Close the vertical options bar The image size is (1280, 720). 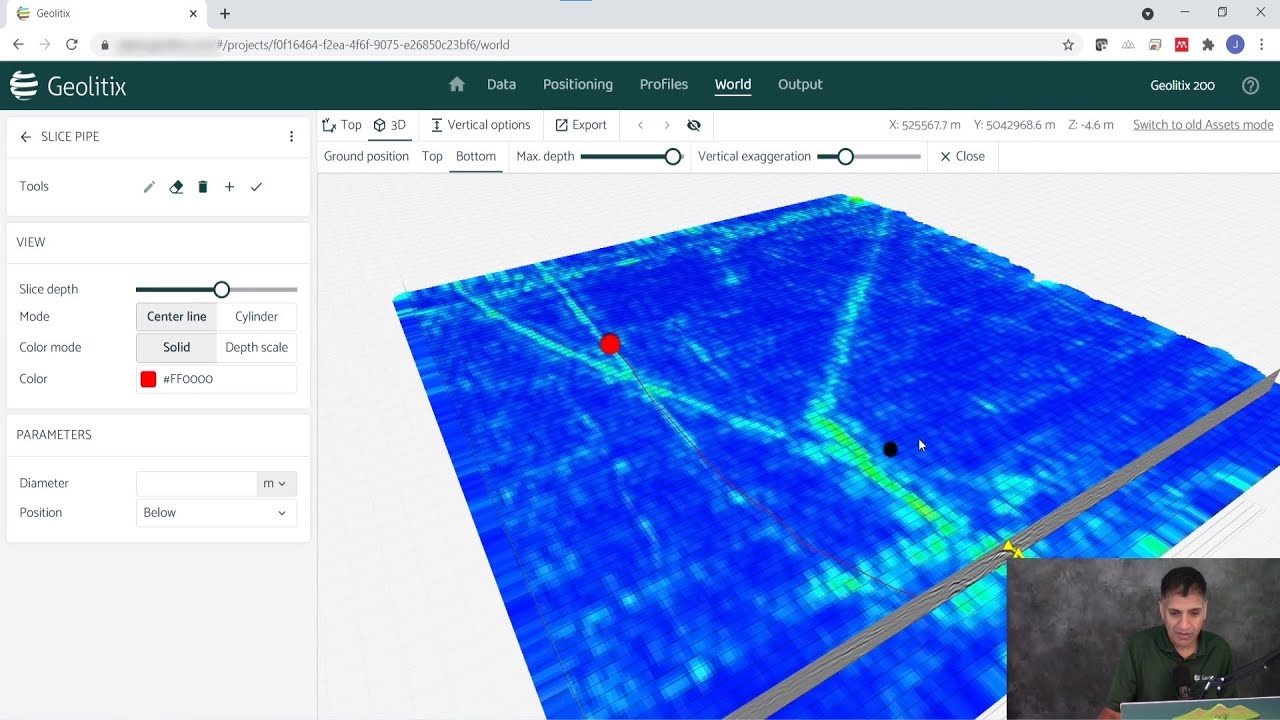pos(962,157)
